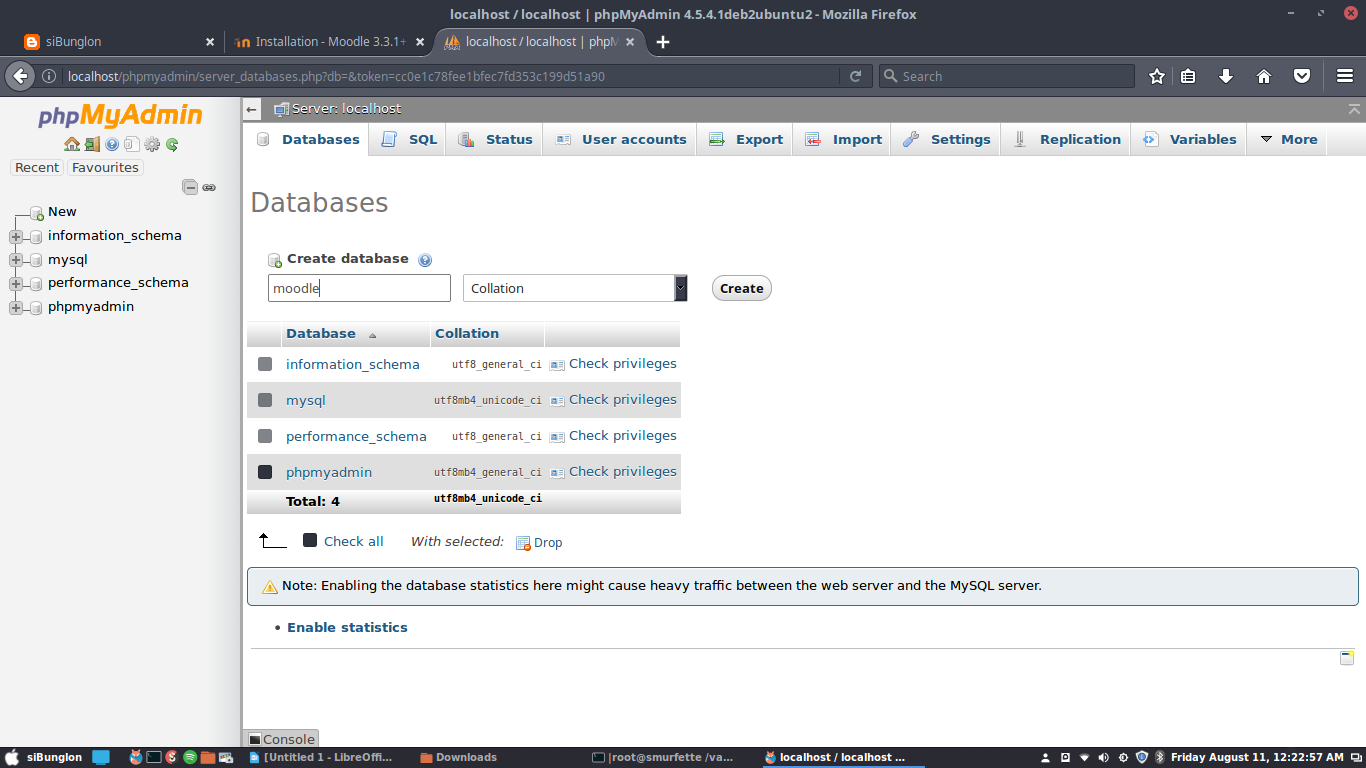Show bookmarks list icon in Firefox toolbar
The width and height of the screenshot is (1366, 768).
1188,76
